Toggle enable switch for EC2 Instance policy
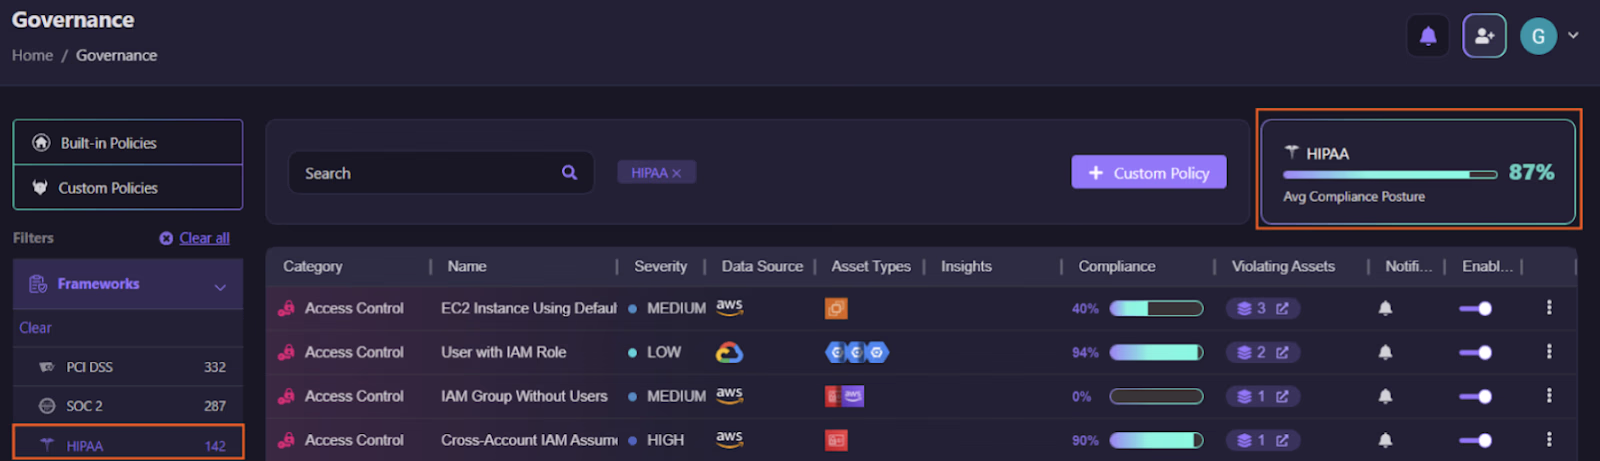The image size is (1600, 461). [x=1475, y=308]
